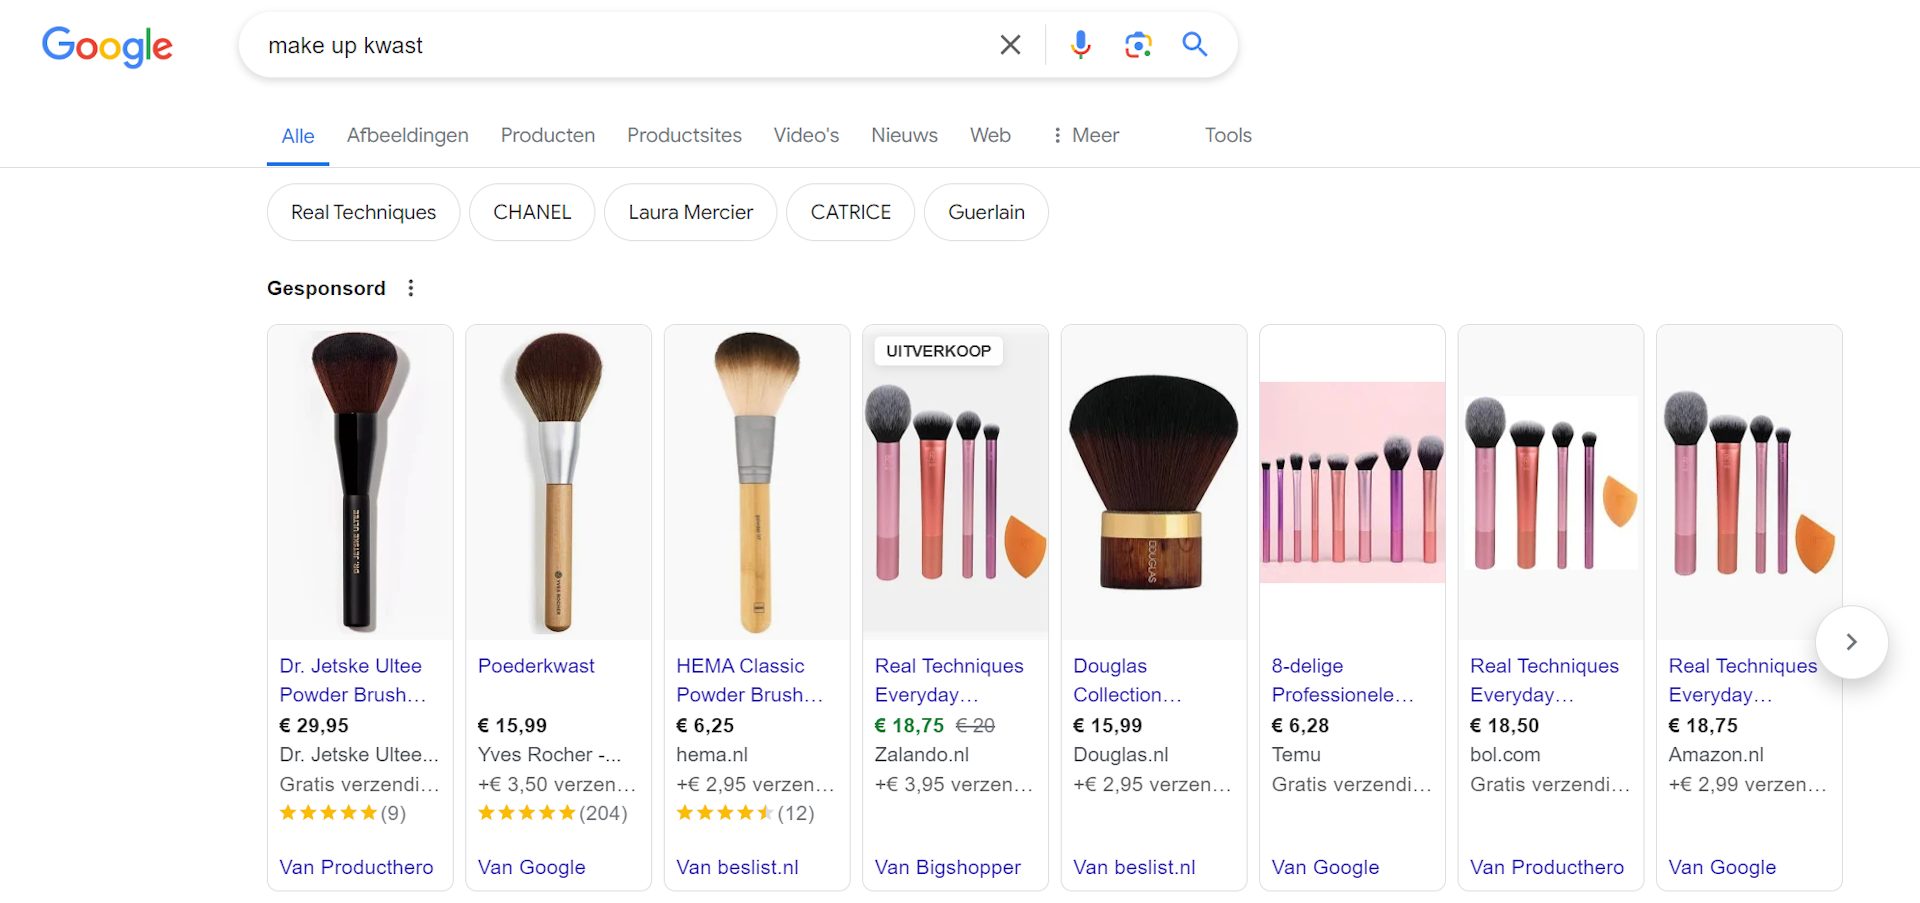Open Dr. Jetske Ultee Powder Brush link
The image size is (1920, 903).
(x=353, y=680)
